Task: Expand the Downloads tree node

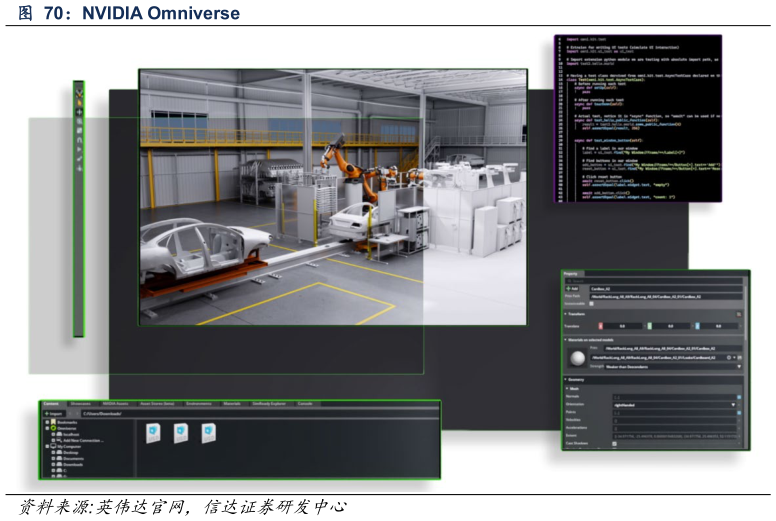Action: pyautogui.click(x=53, y=465)
